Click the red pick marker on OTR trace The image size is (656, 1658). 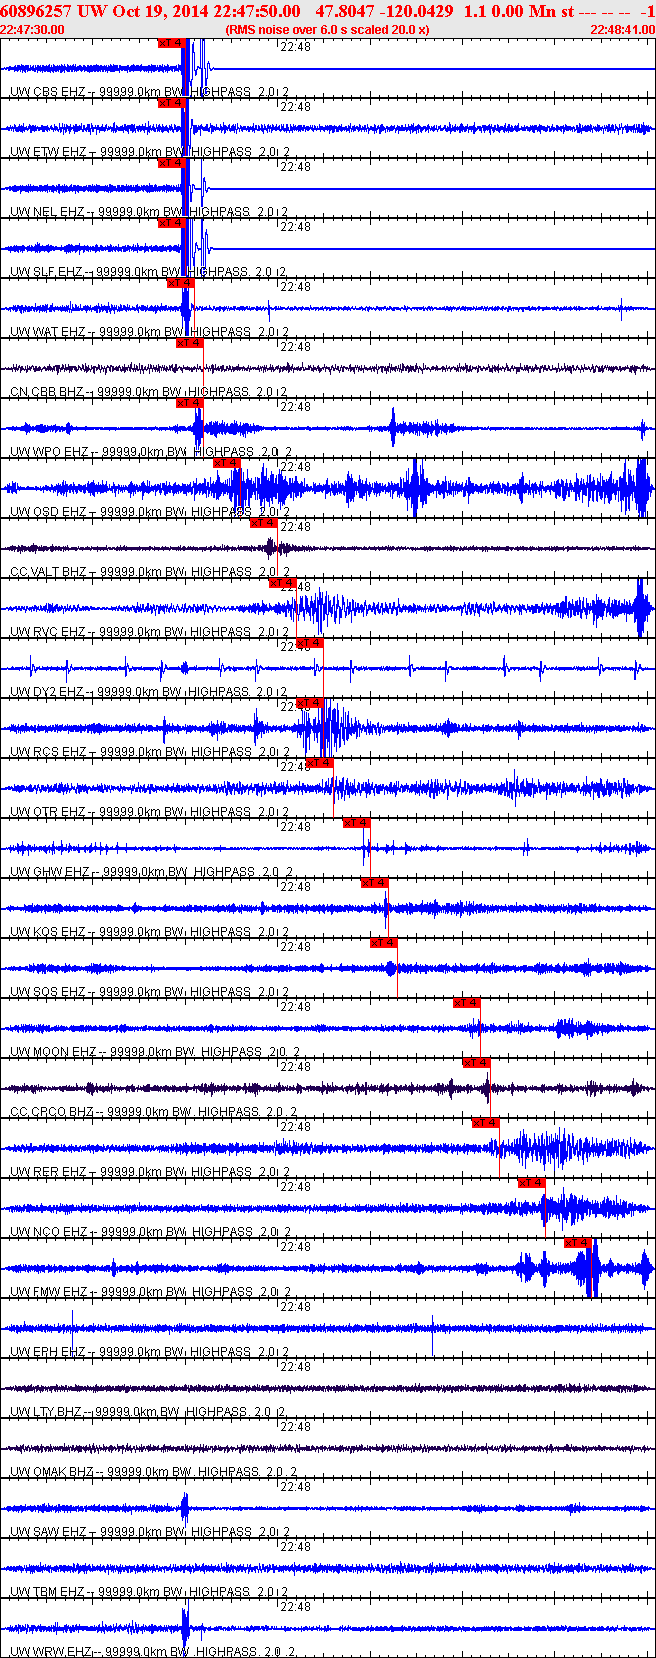coord(319,763)
